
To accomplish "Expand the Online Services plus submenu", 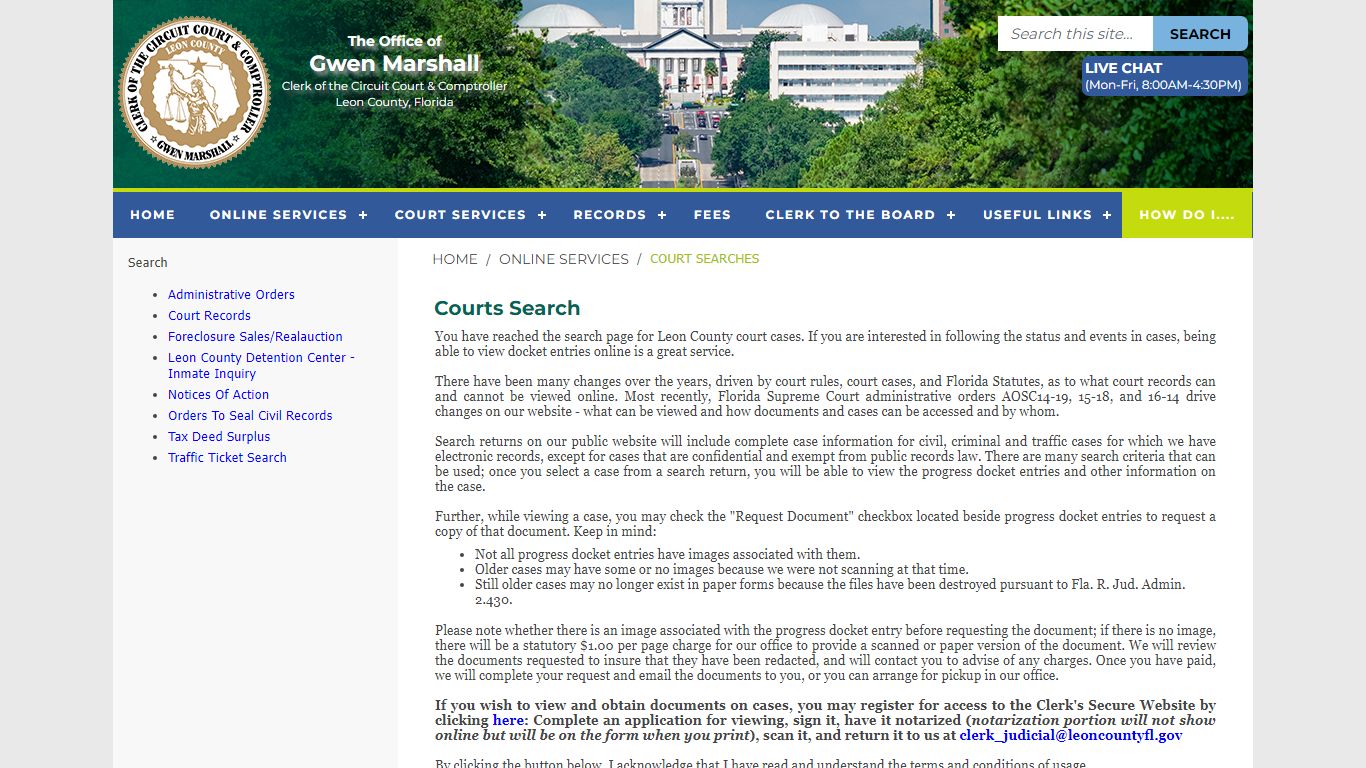I will pos(363,215).
